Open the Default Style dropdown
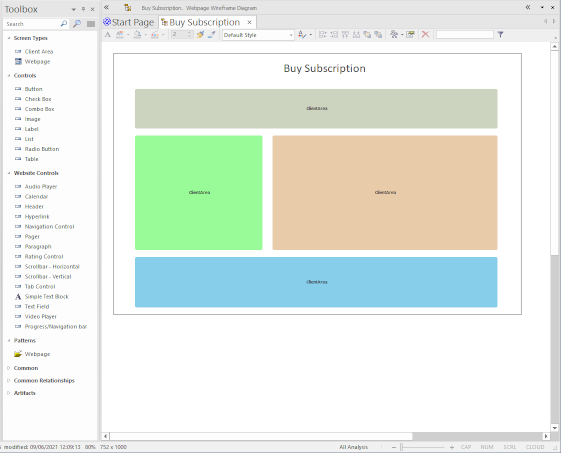561x453 pixels. coord(258,35)
